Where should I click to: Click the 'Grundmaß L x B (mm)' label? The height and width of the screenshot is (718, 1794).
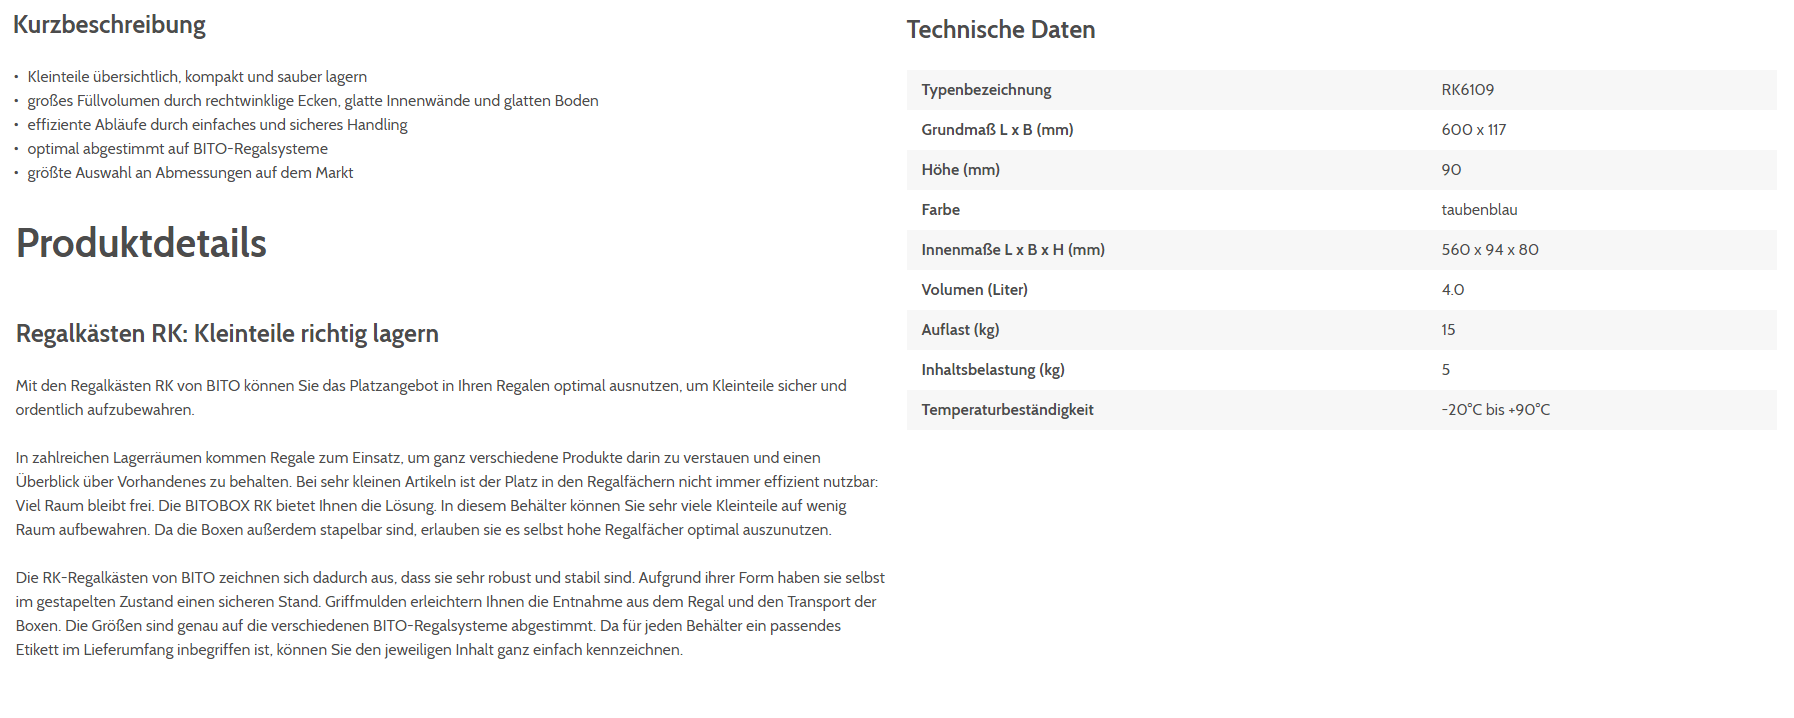click(x=997, y=130)
